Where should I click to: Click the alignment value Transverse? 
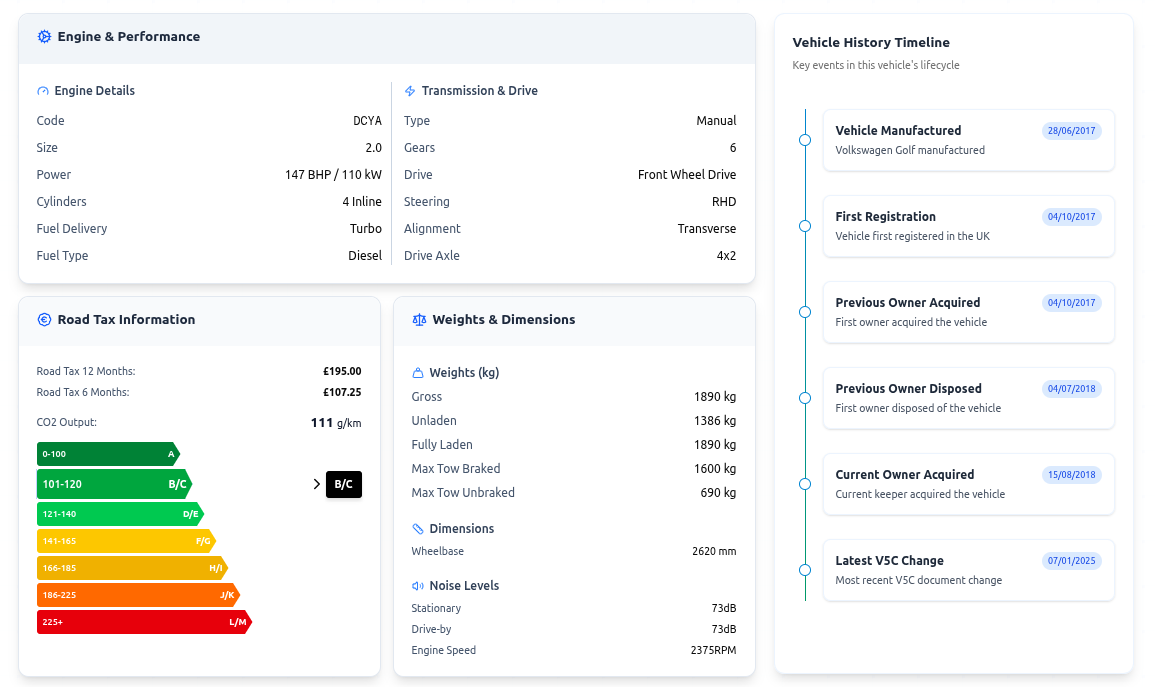click(x=707, y=229)
